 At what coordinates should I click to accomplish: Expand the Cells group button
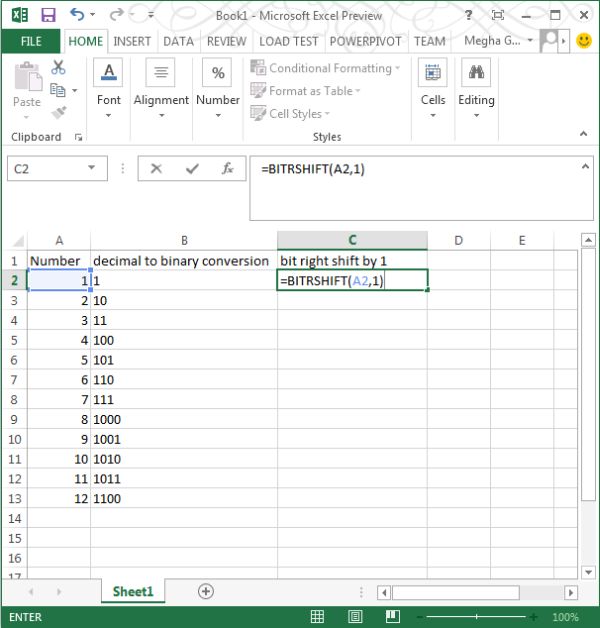tap(433, 89)
